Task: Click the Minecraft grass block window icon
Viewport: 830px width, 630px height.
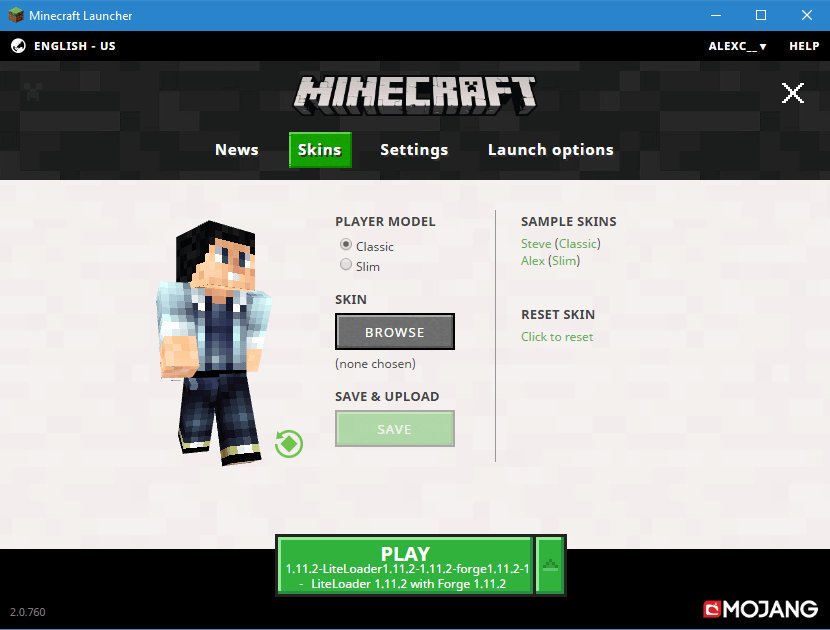Action: click(15, 15)
